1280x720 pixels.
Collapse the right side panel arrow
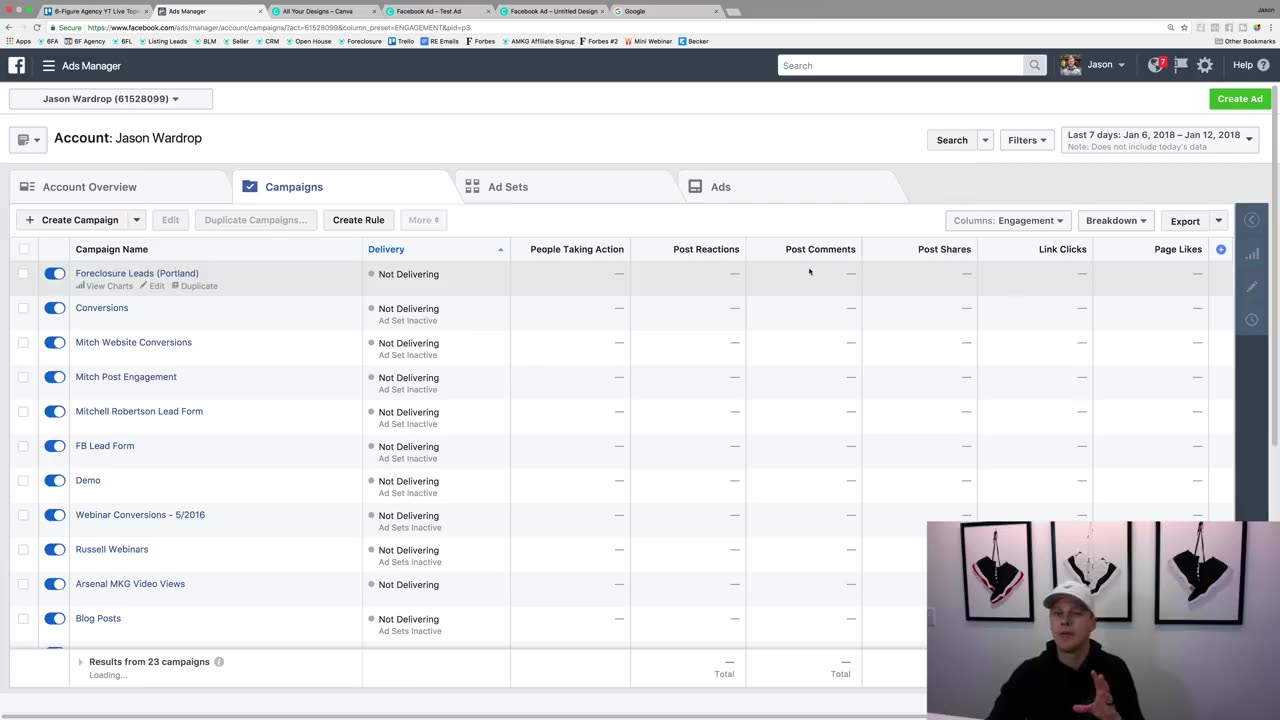tap(1252, 220)
